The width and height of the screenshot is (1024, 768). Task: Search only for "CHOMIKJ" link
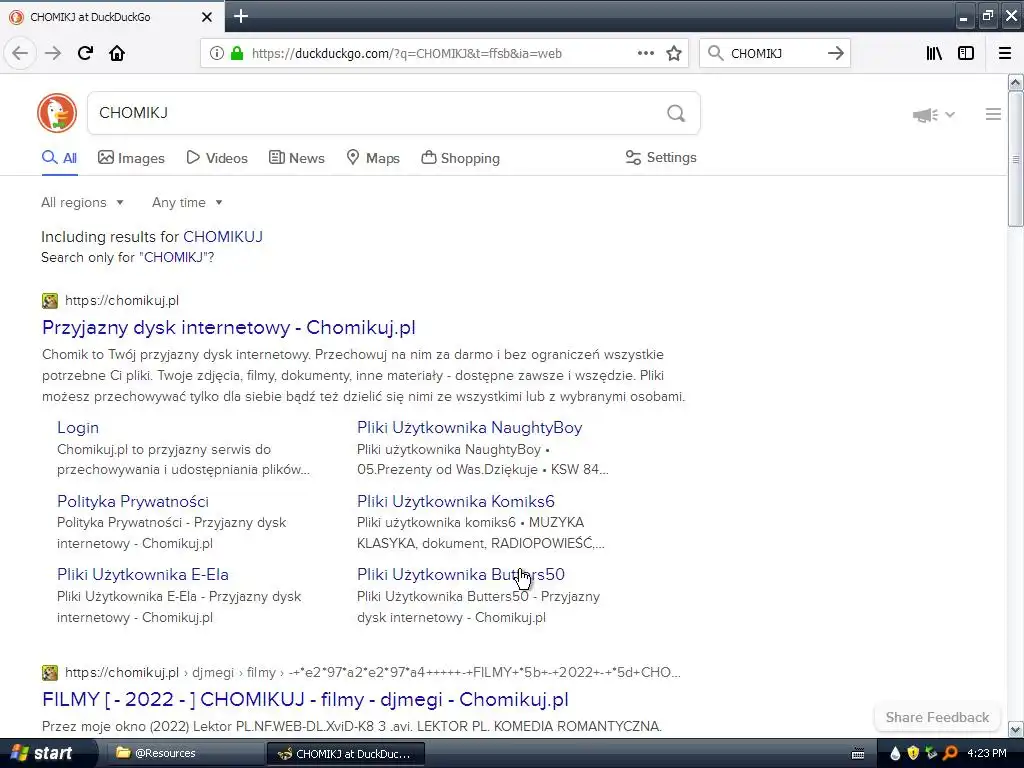[x=173, y=257]
